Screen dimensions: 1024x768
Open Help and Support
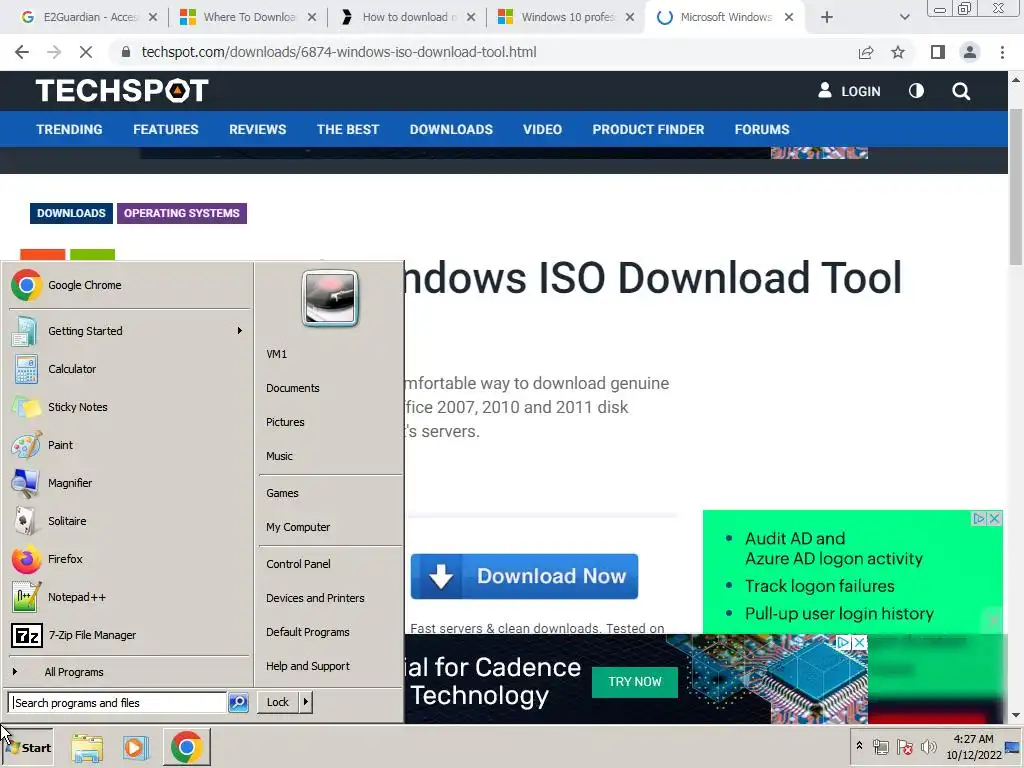308,666
